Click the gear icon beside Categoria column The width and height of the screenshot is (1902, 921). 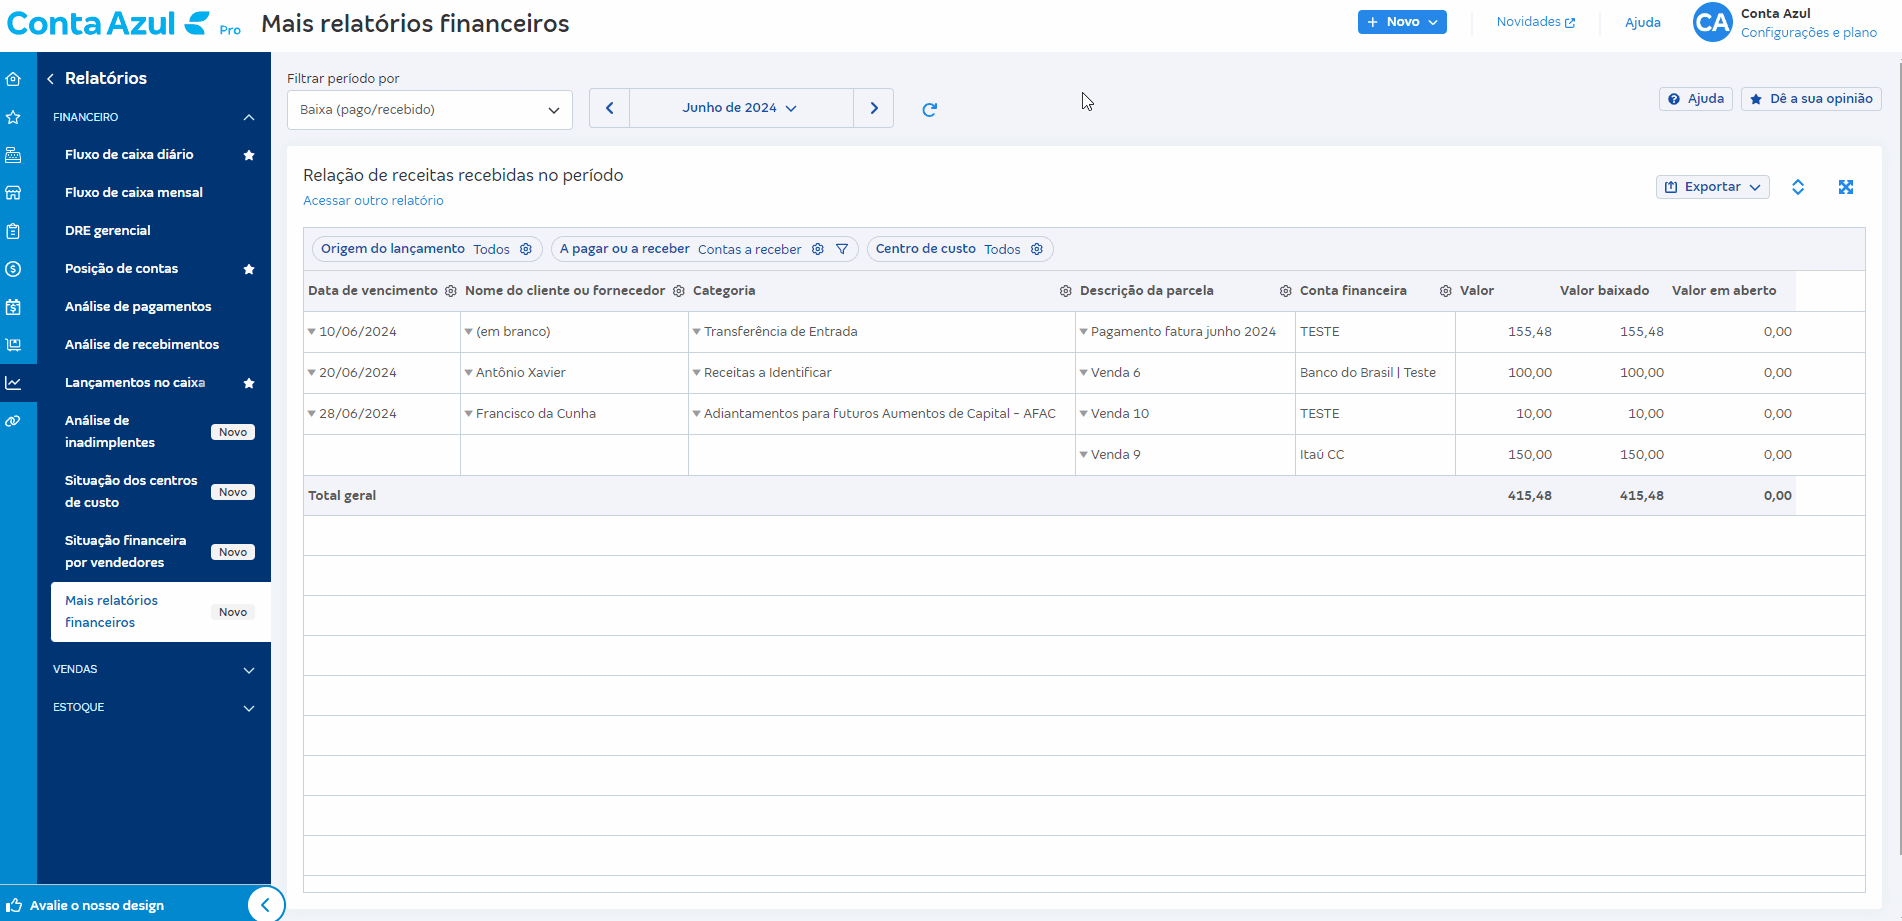(x=1065, y=291)
